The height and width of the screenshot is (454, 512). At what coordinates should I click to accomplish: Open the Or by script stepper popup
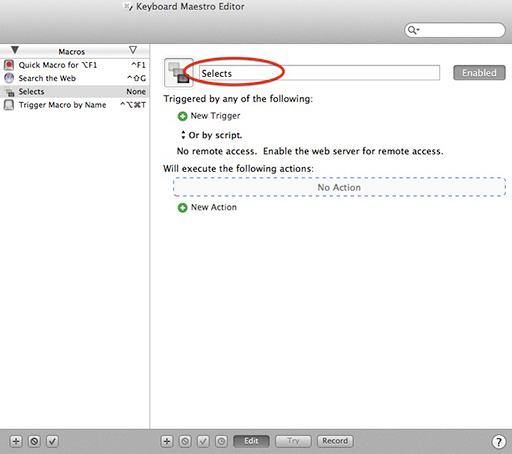pyautogui.click(x=183, y=135)
